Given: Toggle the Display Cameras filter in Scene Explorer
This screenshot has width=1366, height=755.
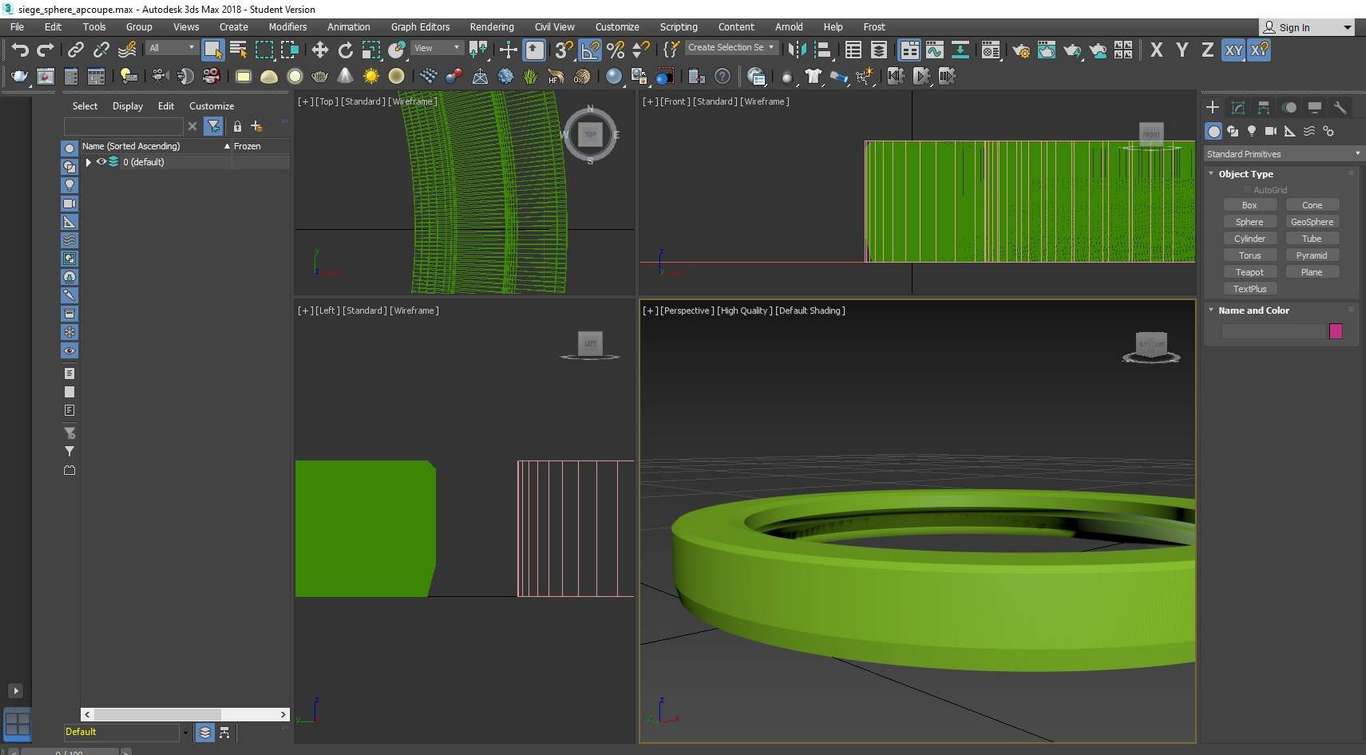Looking at the screenshot, I should pos(70,204).
